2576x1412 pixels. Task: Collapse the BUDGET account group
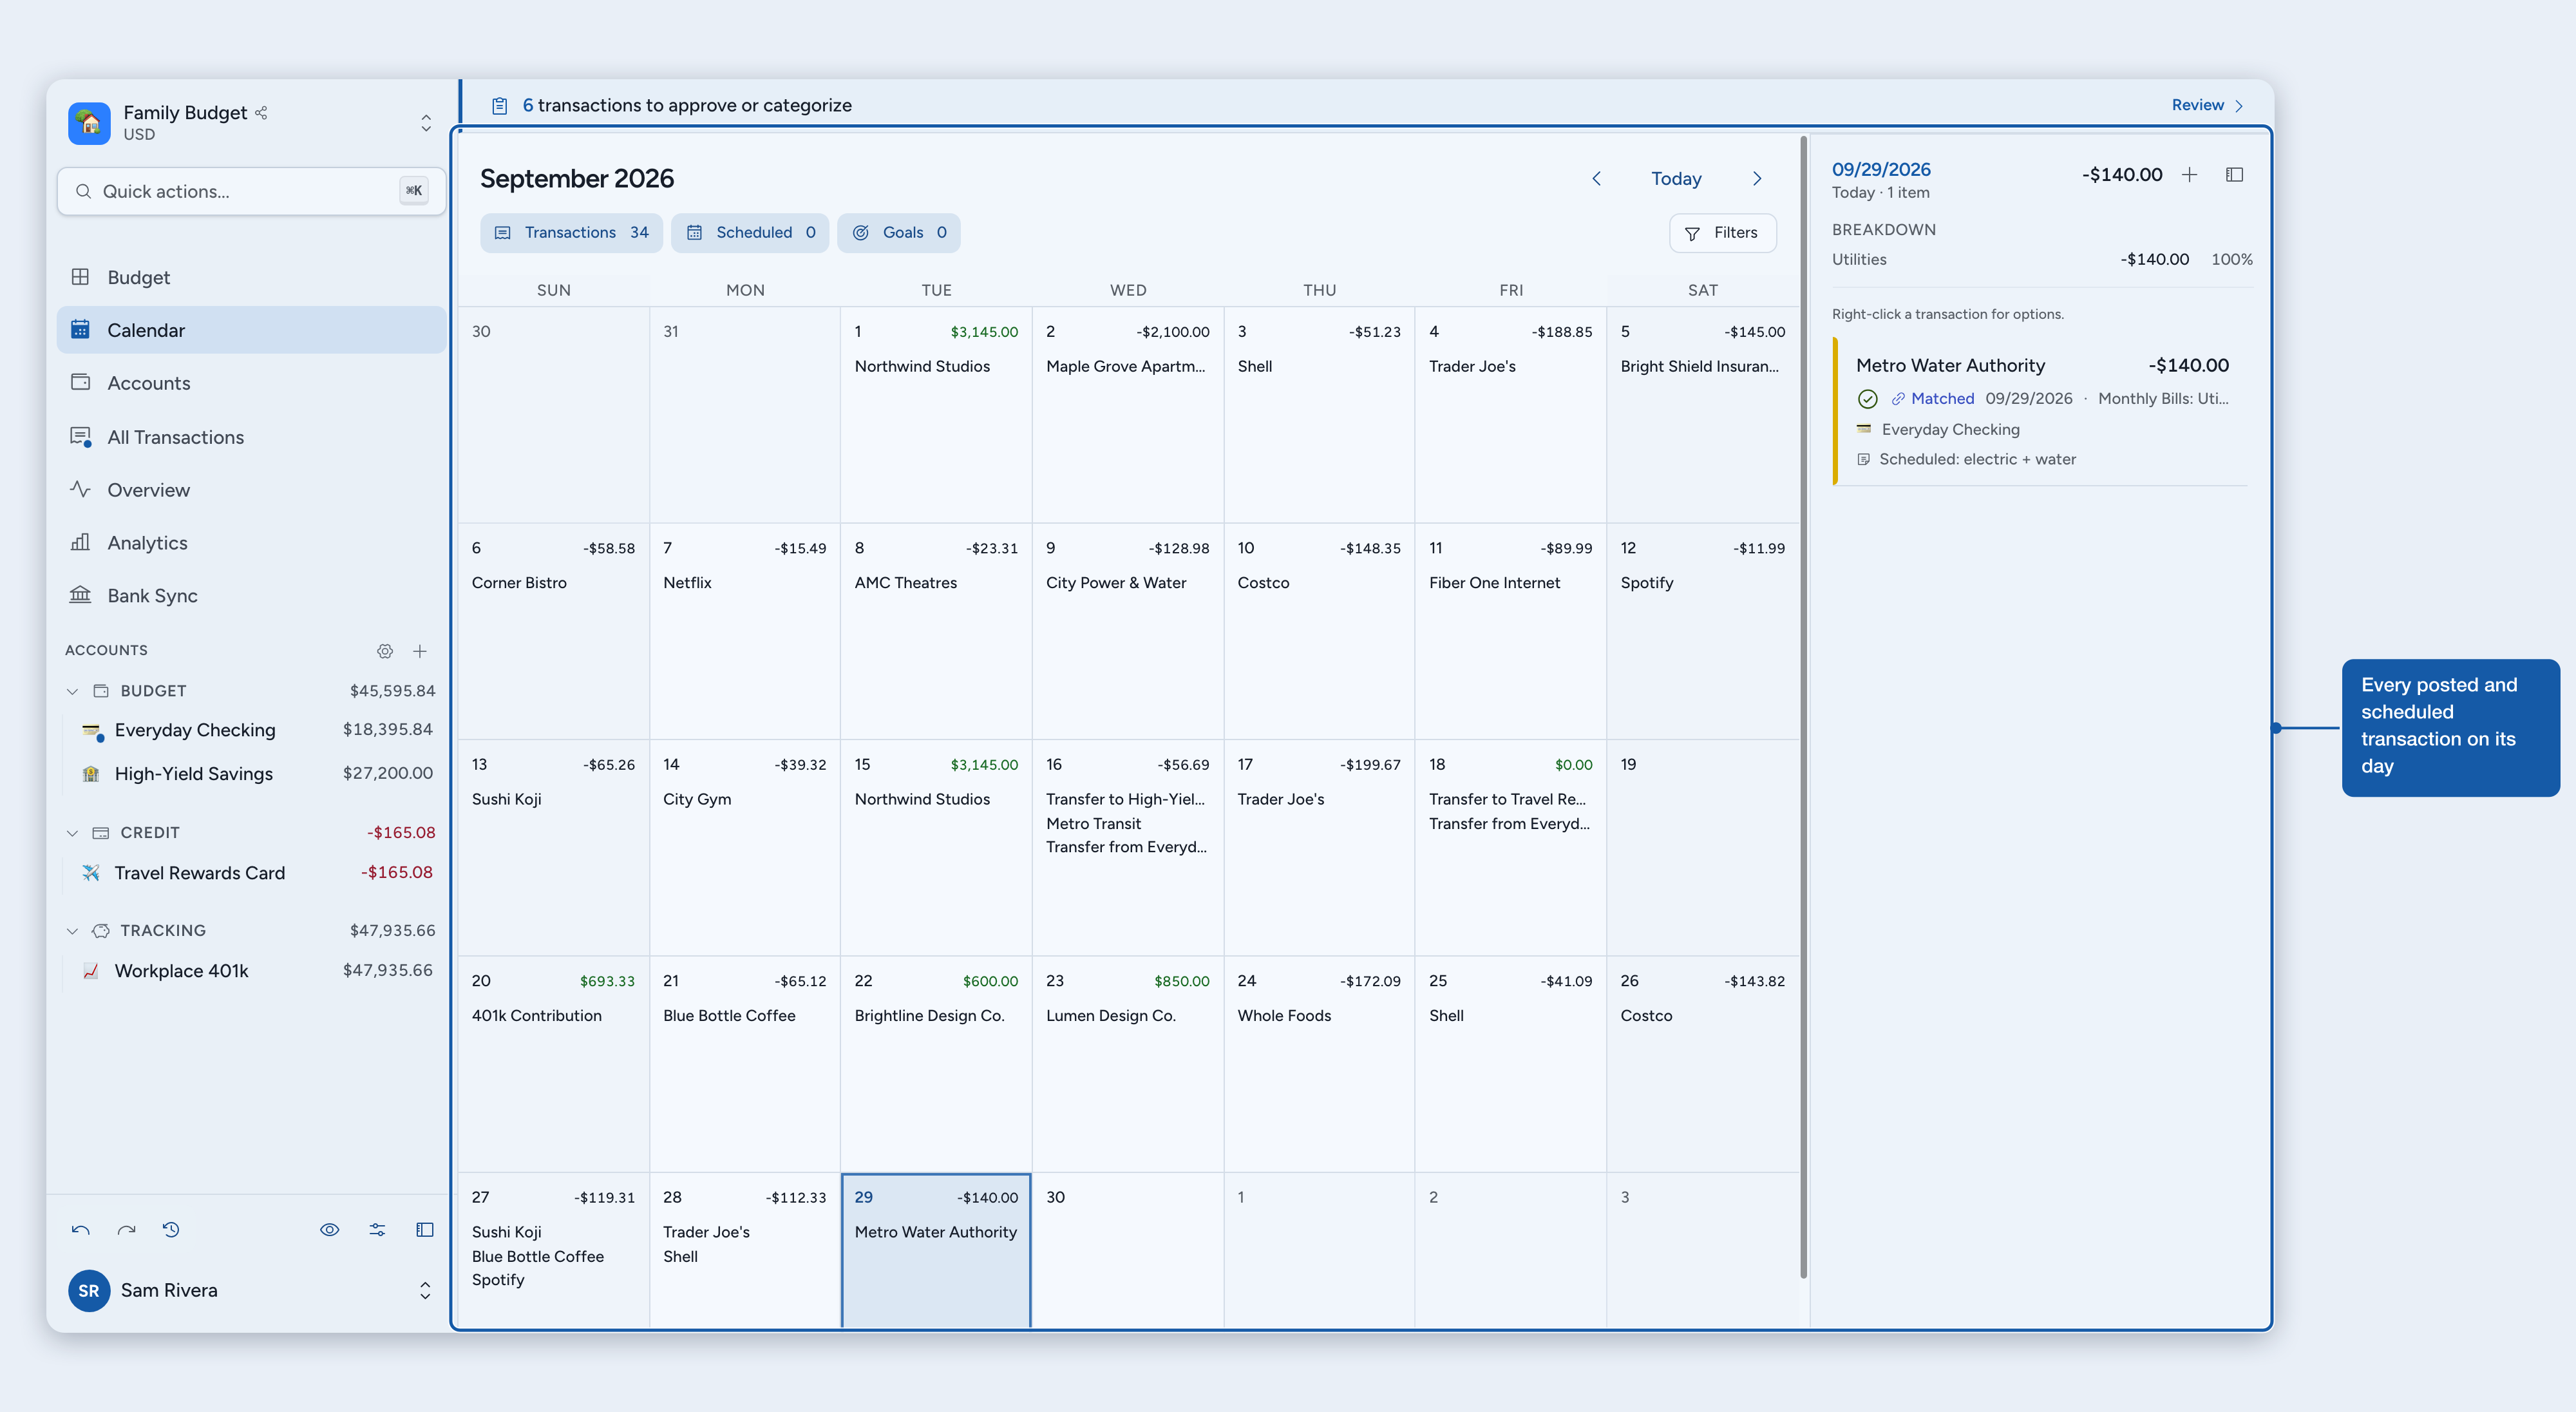click(72, 691)
